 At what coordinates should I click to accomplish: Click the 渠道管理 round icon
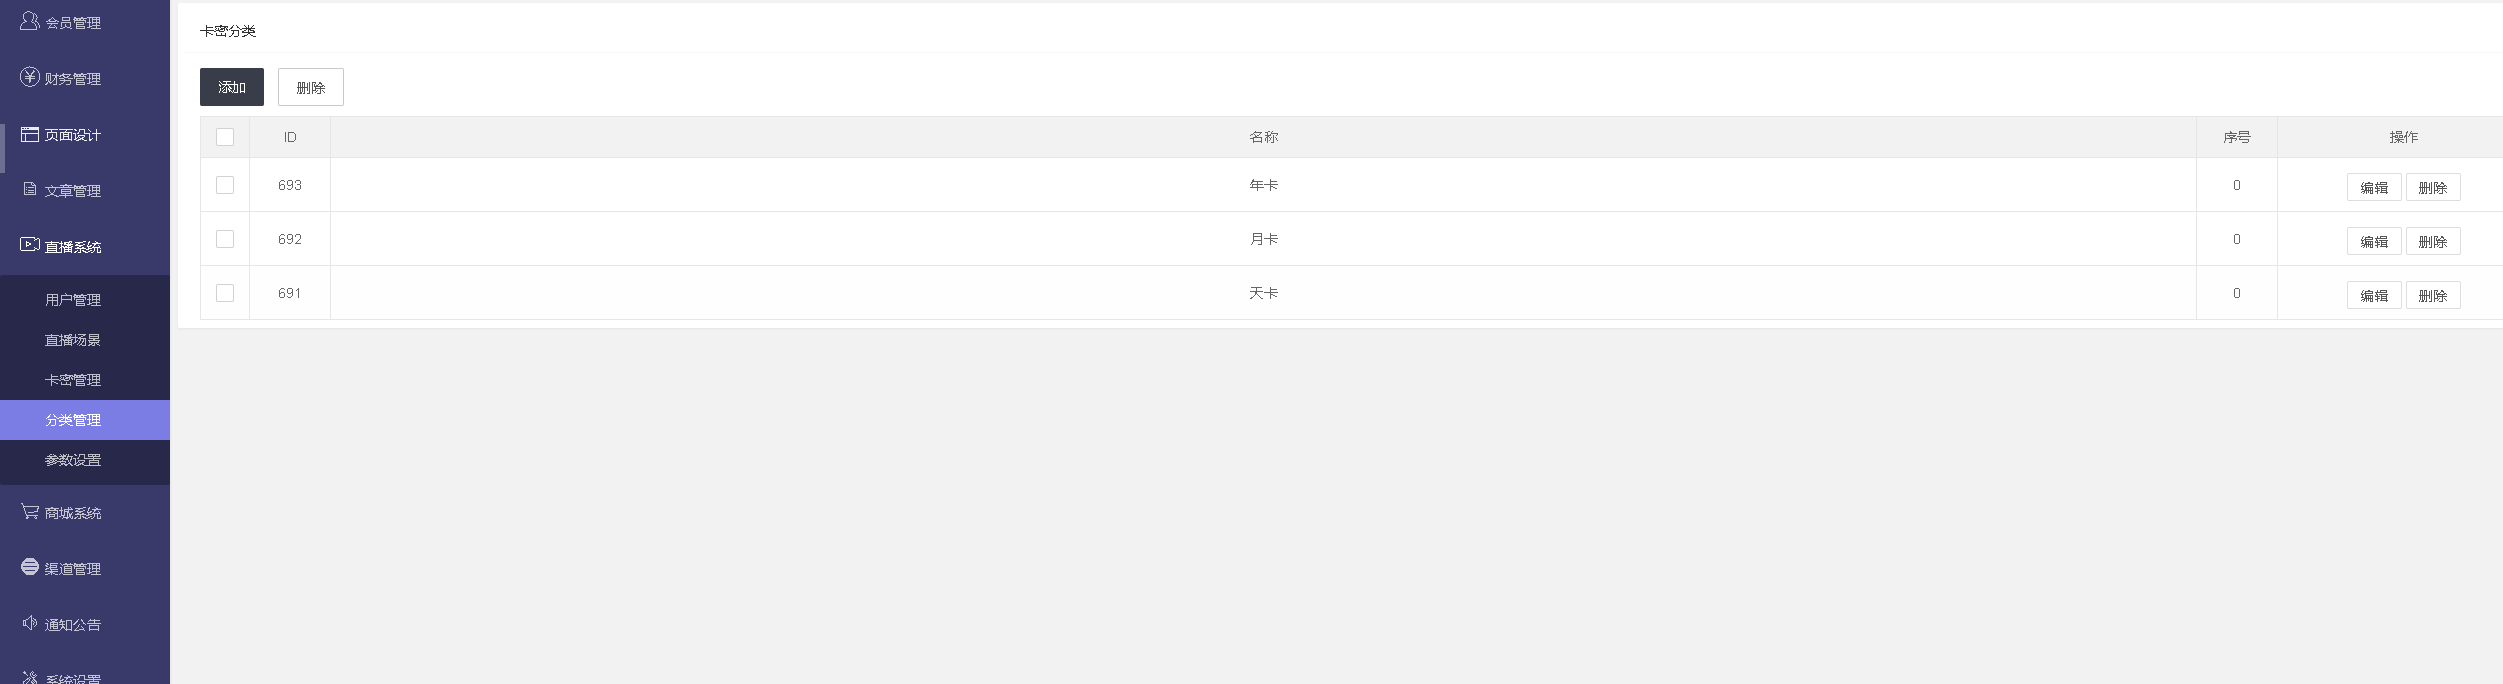click(30, 567)
